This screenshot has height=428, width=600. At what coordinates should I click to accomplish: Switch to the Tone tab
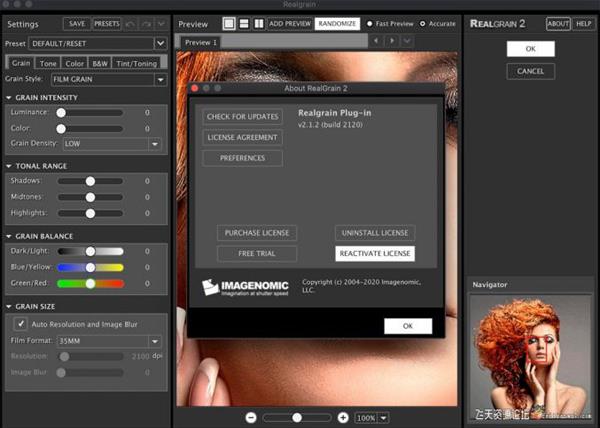click(49, 63)
